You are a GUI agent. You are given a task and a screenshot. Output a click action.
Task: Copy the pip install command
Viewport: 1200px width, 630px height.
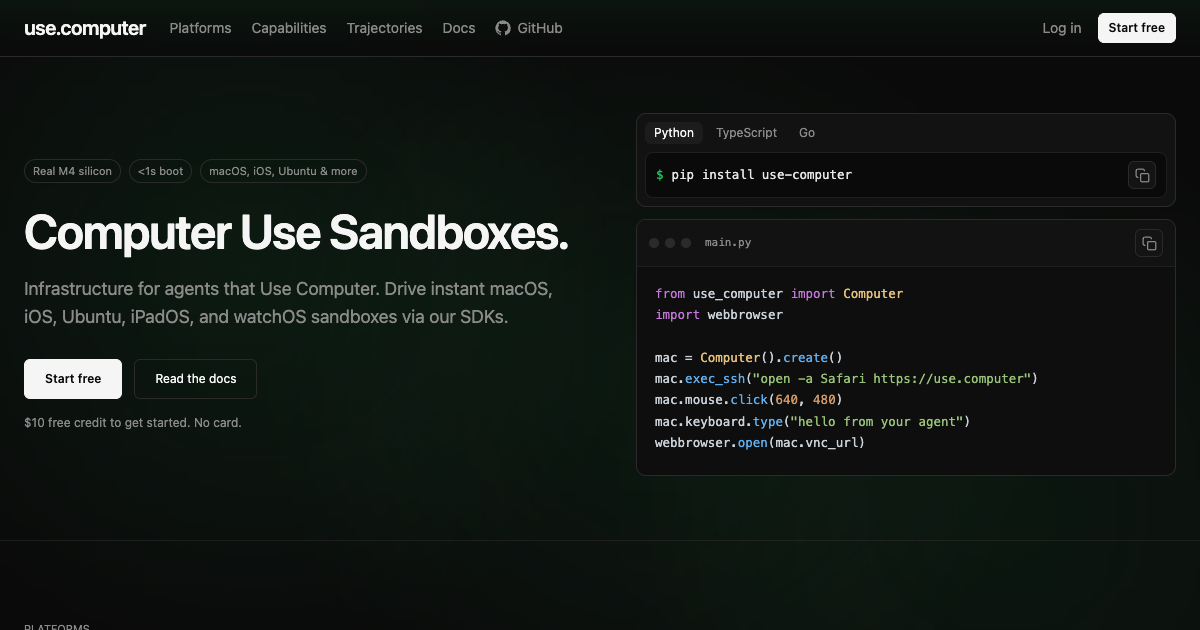(x=1142, y=175)
